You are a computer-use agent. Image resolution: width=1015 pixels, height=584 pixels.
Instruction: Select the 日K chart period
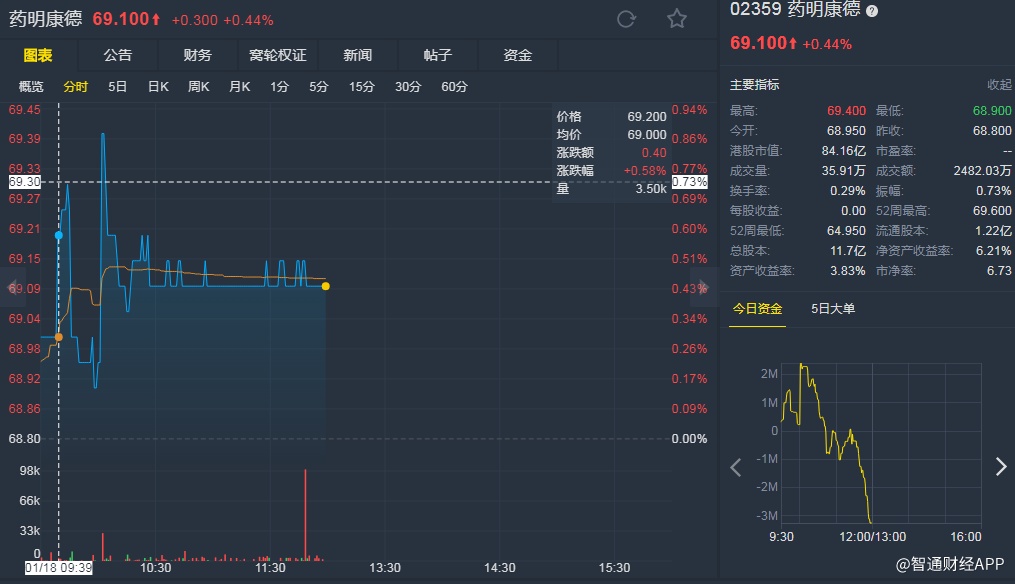(158, 87)
